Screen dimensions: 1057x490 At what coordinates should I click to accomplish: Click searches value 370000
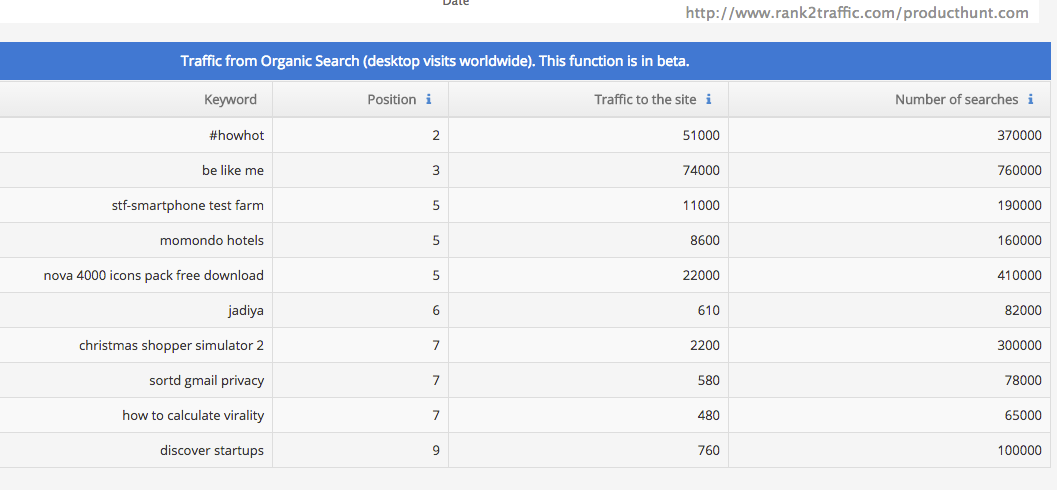click(x=1019, y=135)
